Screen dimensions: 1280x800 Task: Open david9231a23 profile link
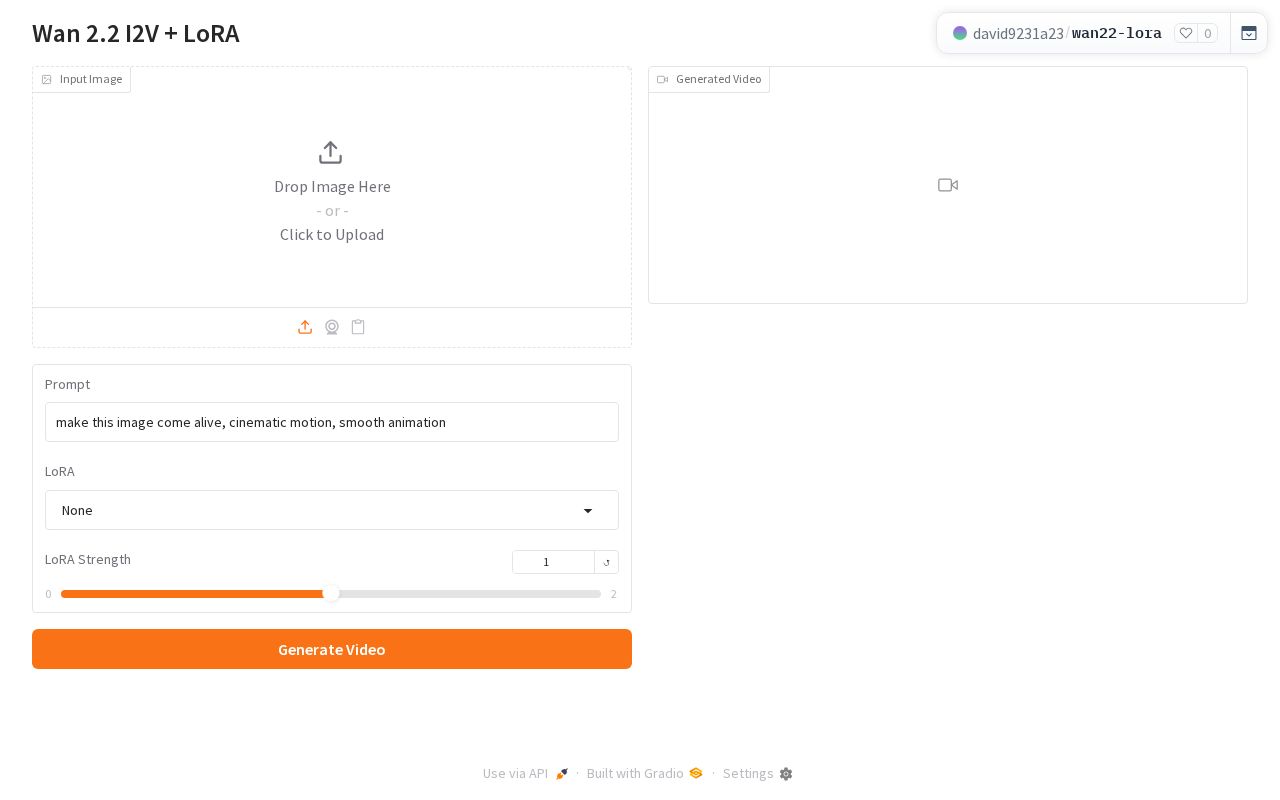coord(1018,33)
